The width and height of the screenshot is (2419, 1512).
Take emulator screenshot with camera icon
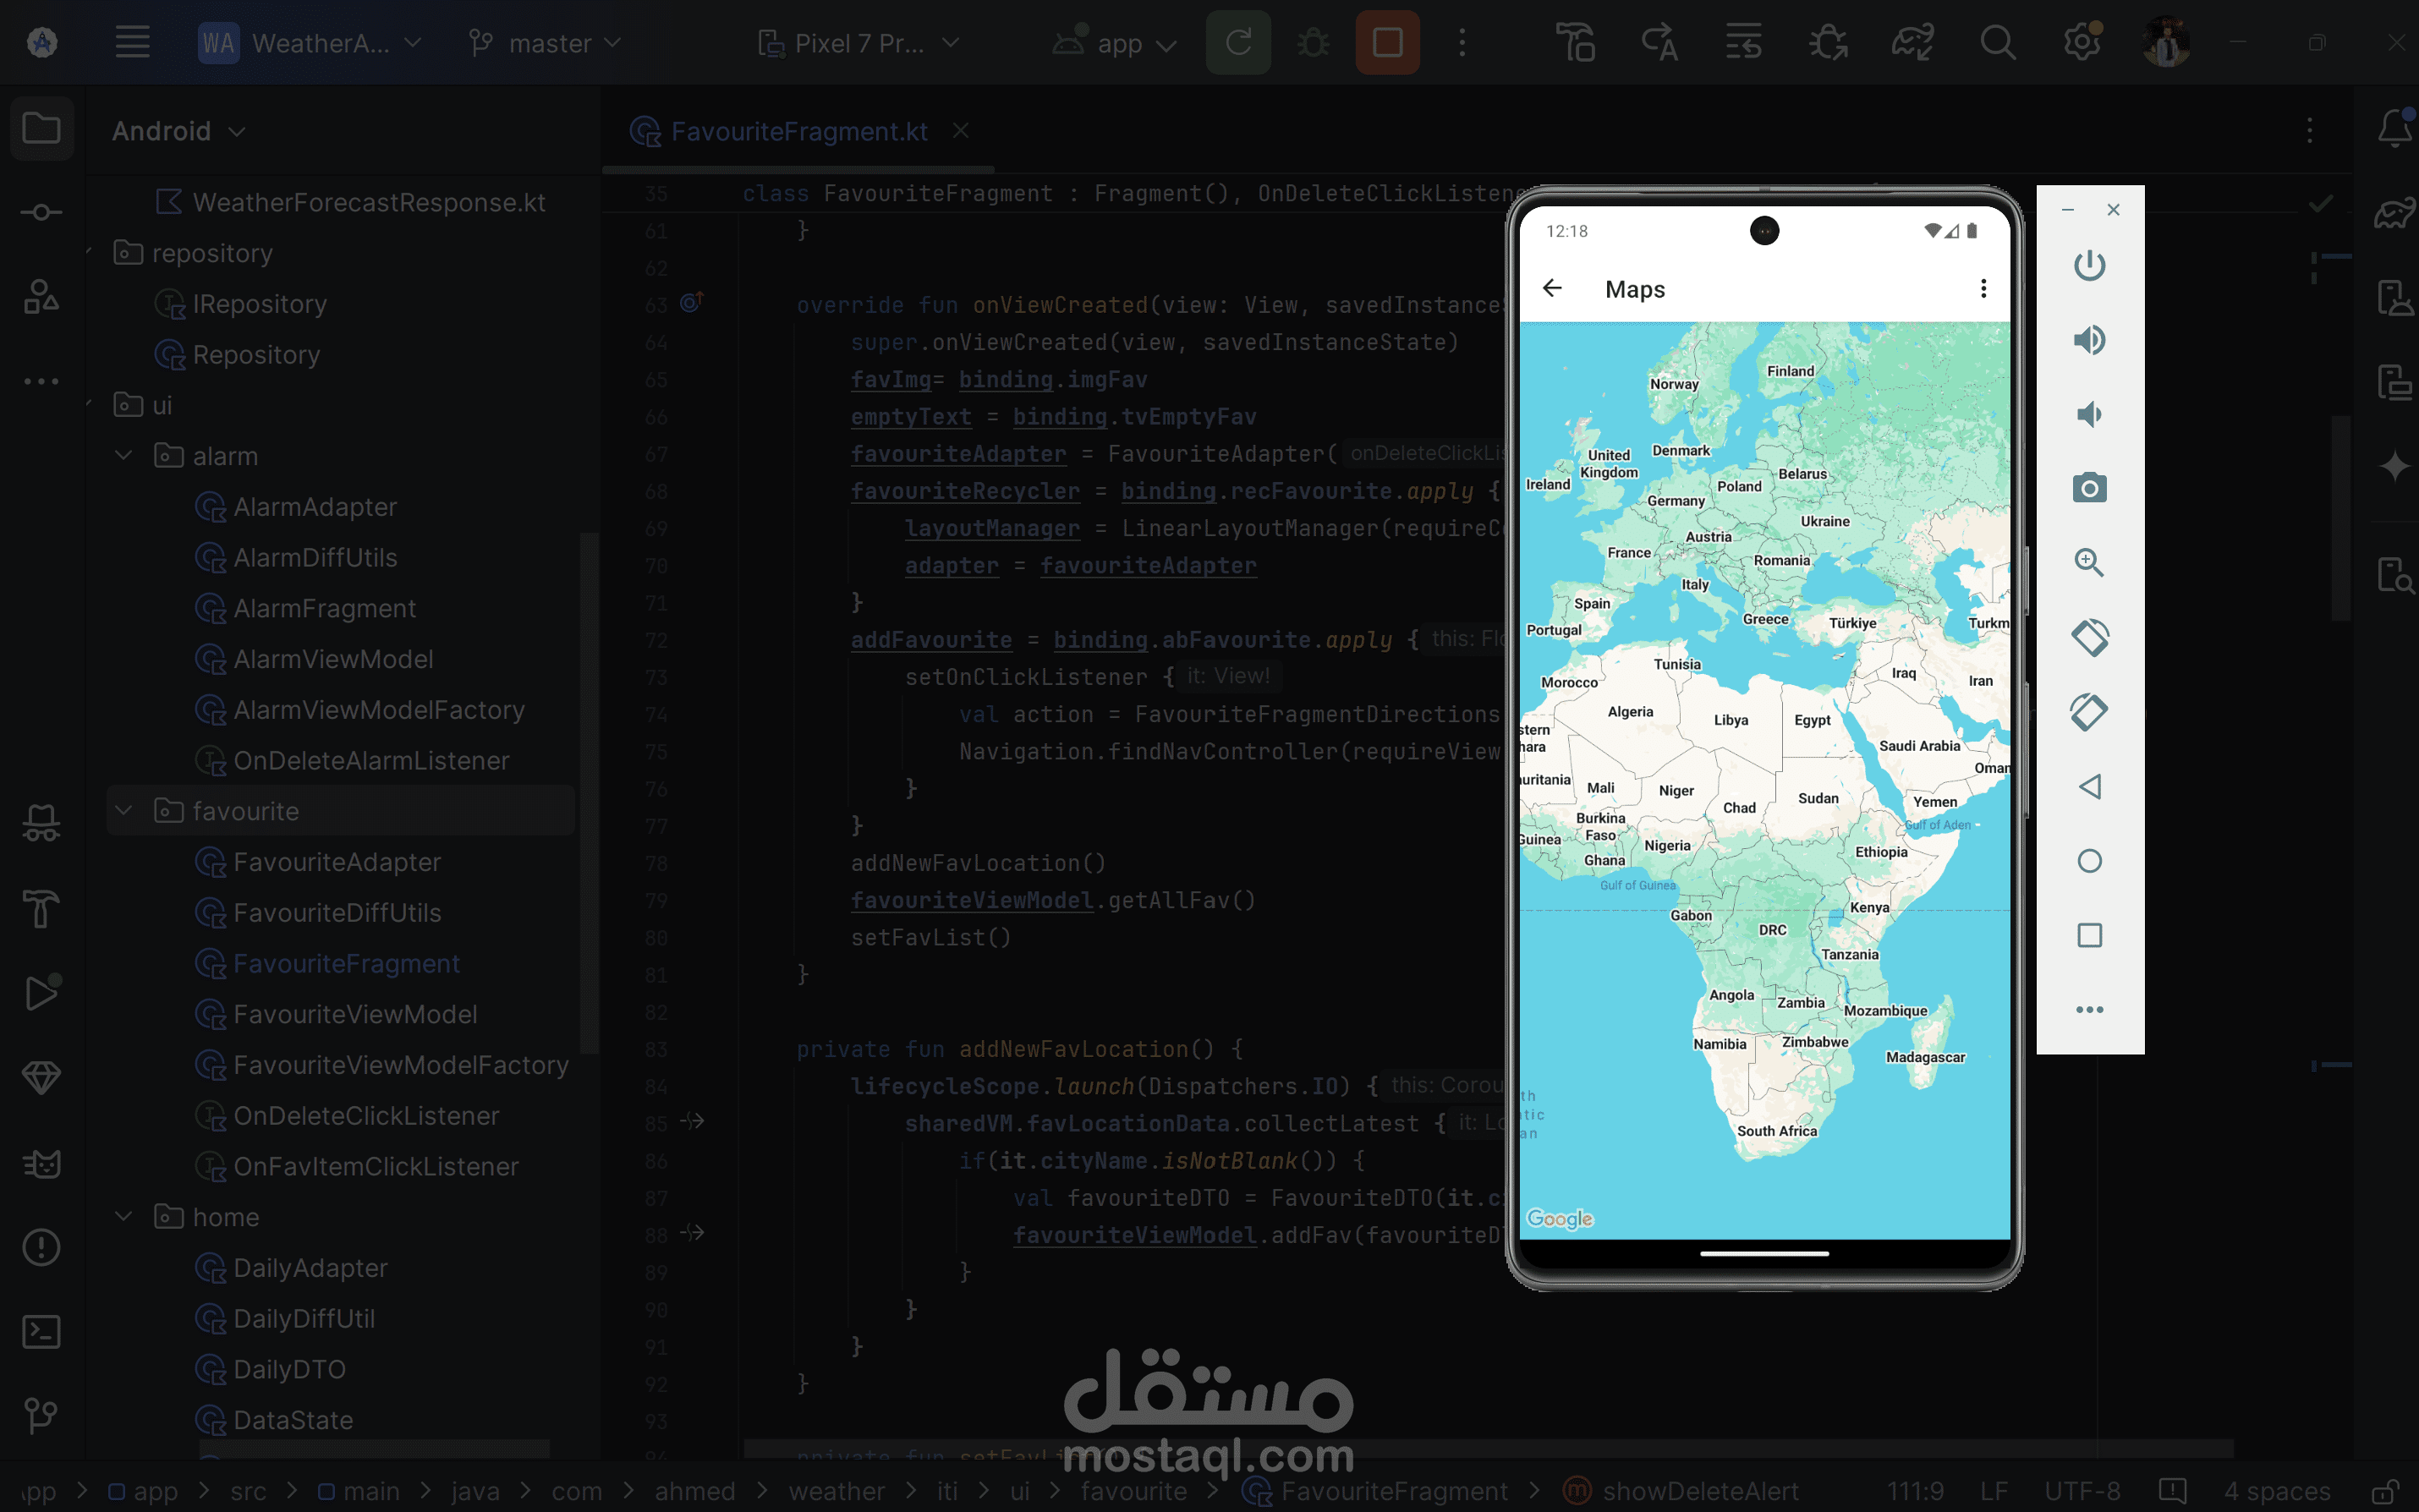point(2089,488)
